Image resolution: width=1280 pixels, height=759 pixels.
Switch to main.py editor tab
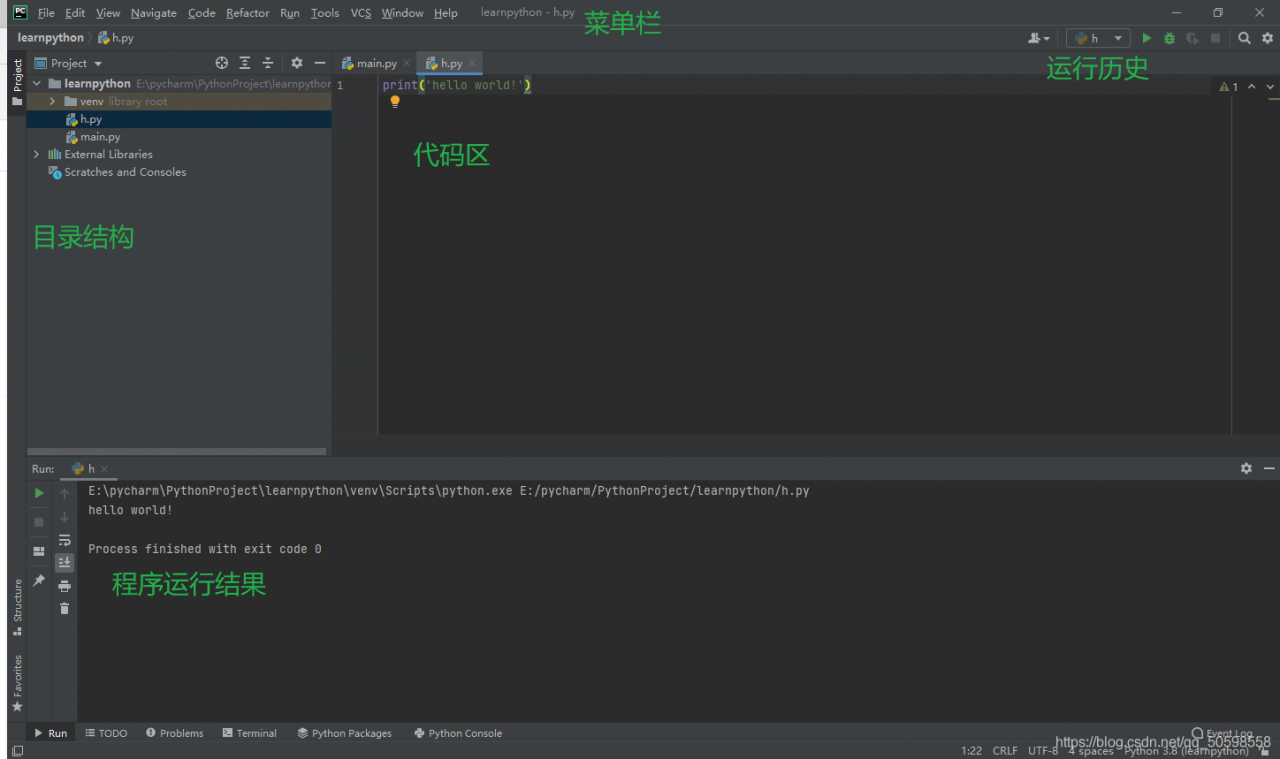tap(377, 63)
